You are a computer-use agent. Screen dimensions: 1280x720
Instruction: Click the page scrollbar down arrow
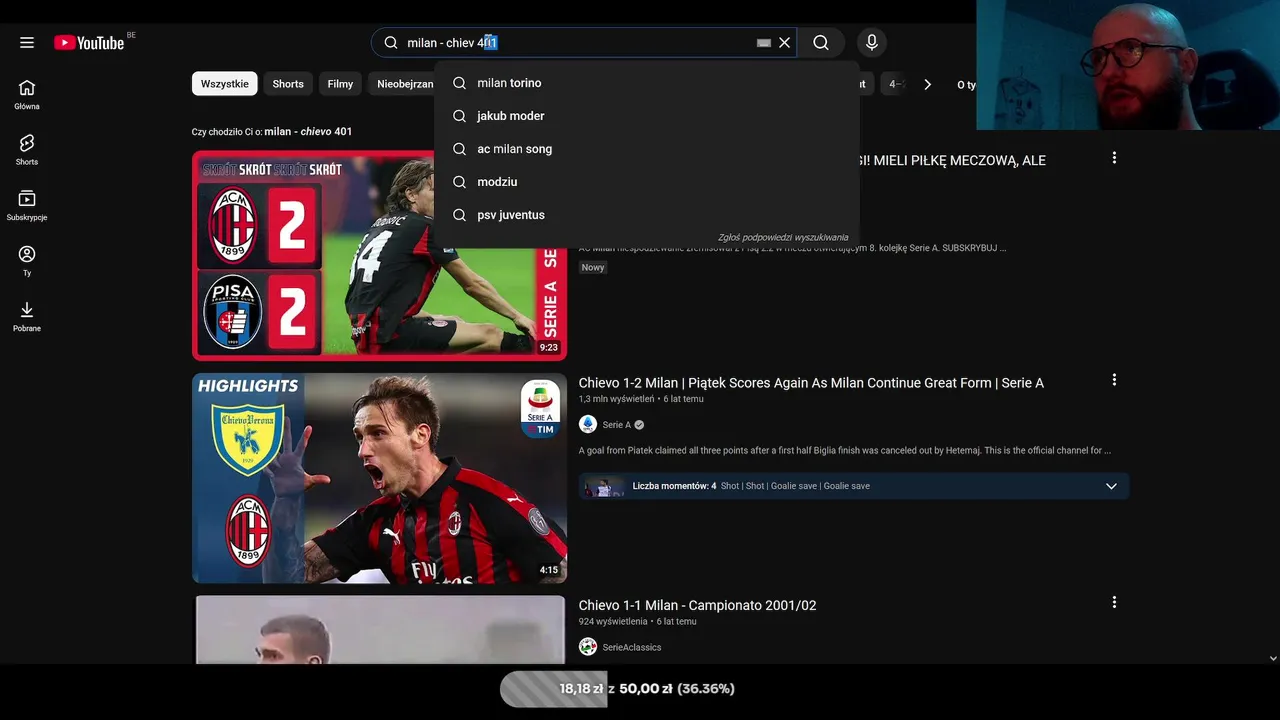click(x=1273, y=659)
